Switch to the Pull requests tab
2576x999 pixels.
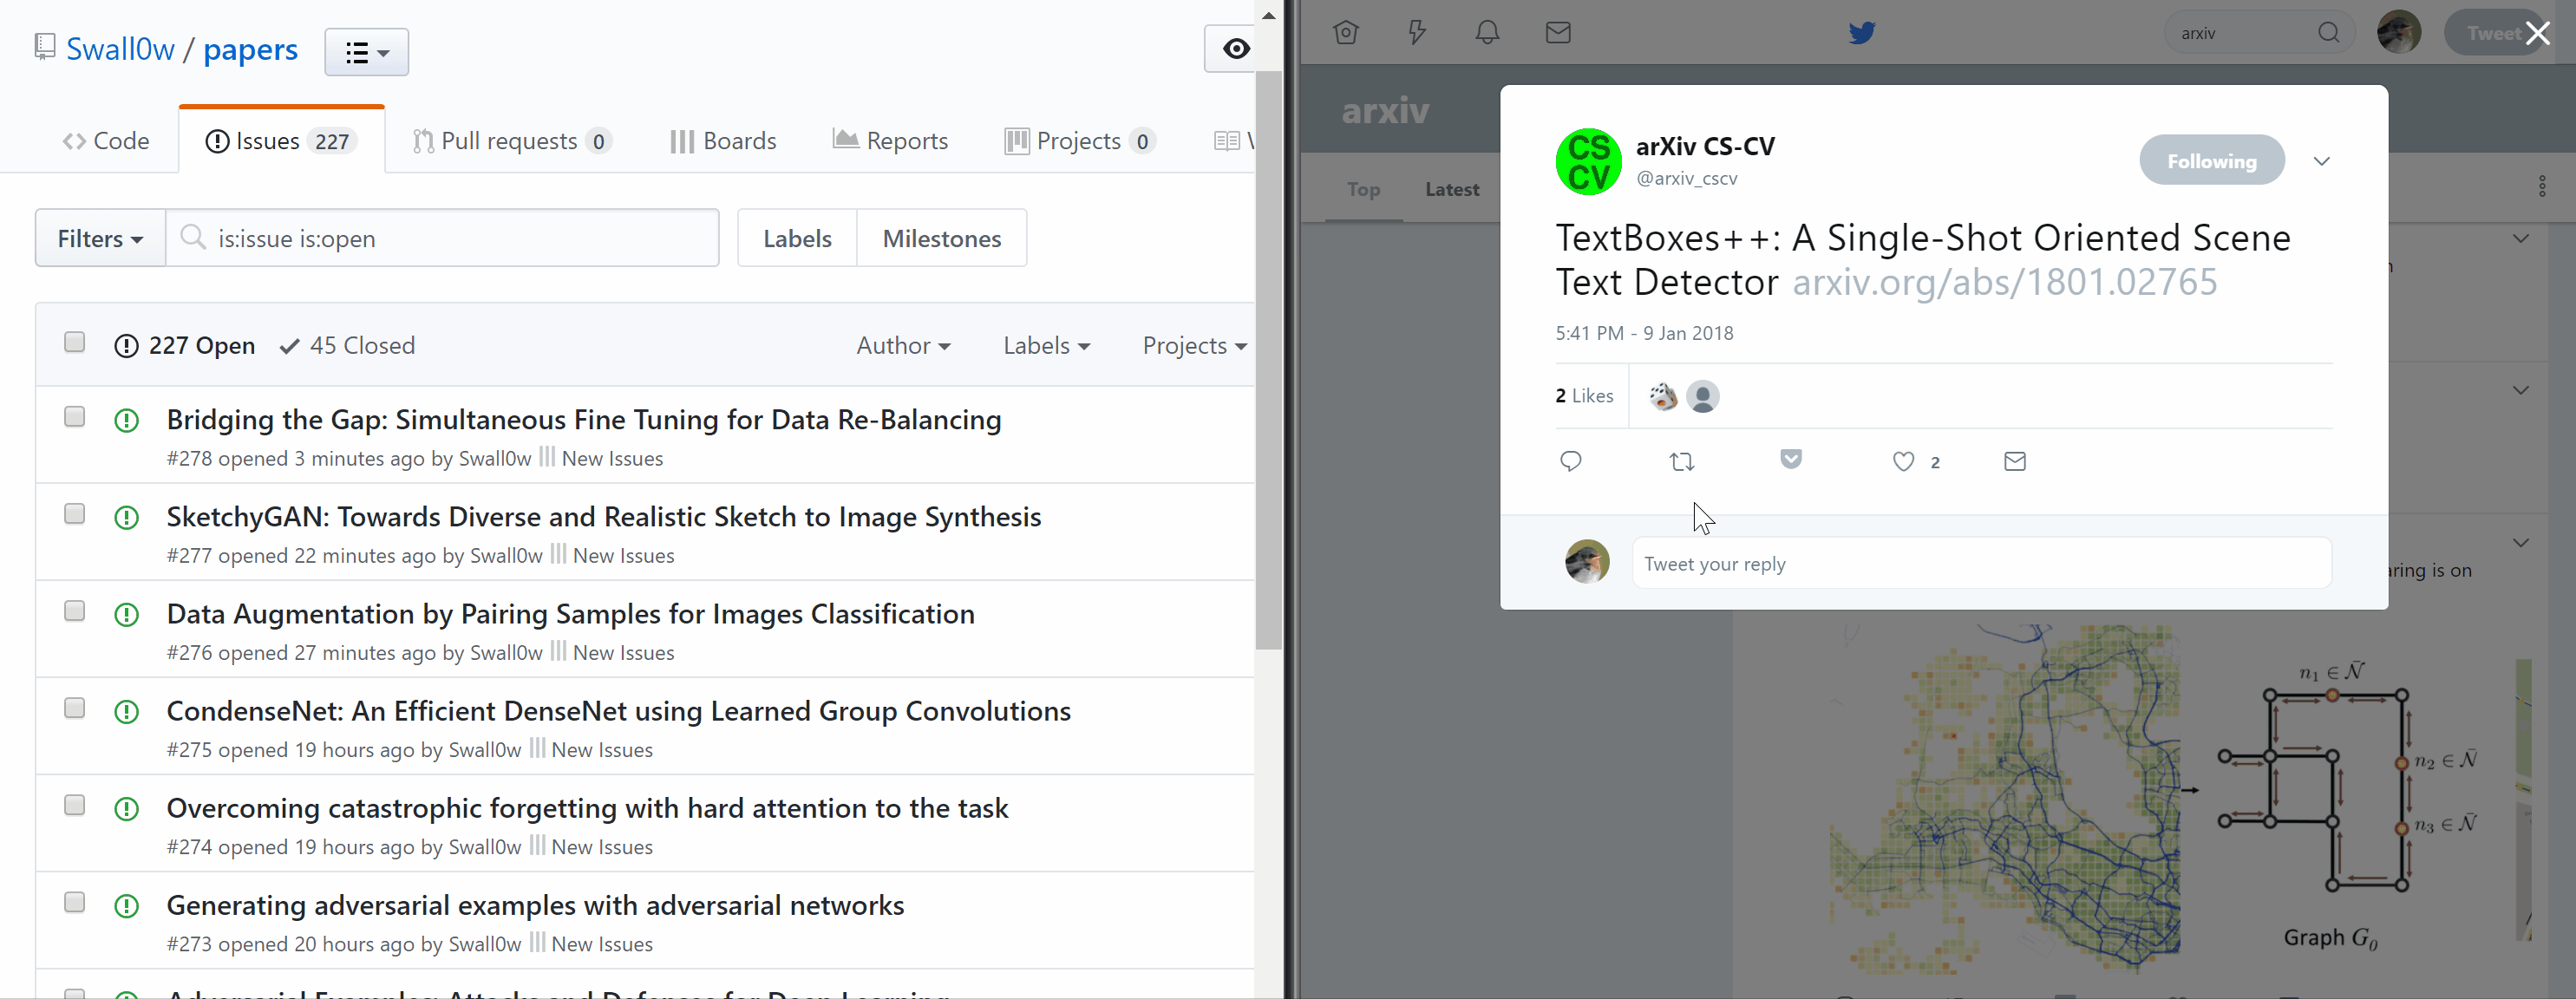point(510,141)
